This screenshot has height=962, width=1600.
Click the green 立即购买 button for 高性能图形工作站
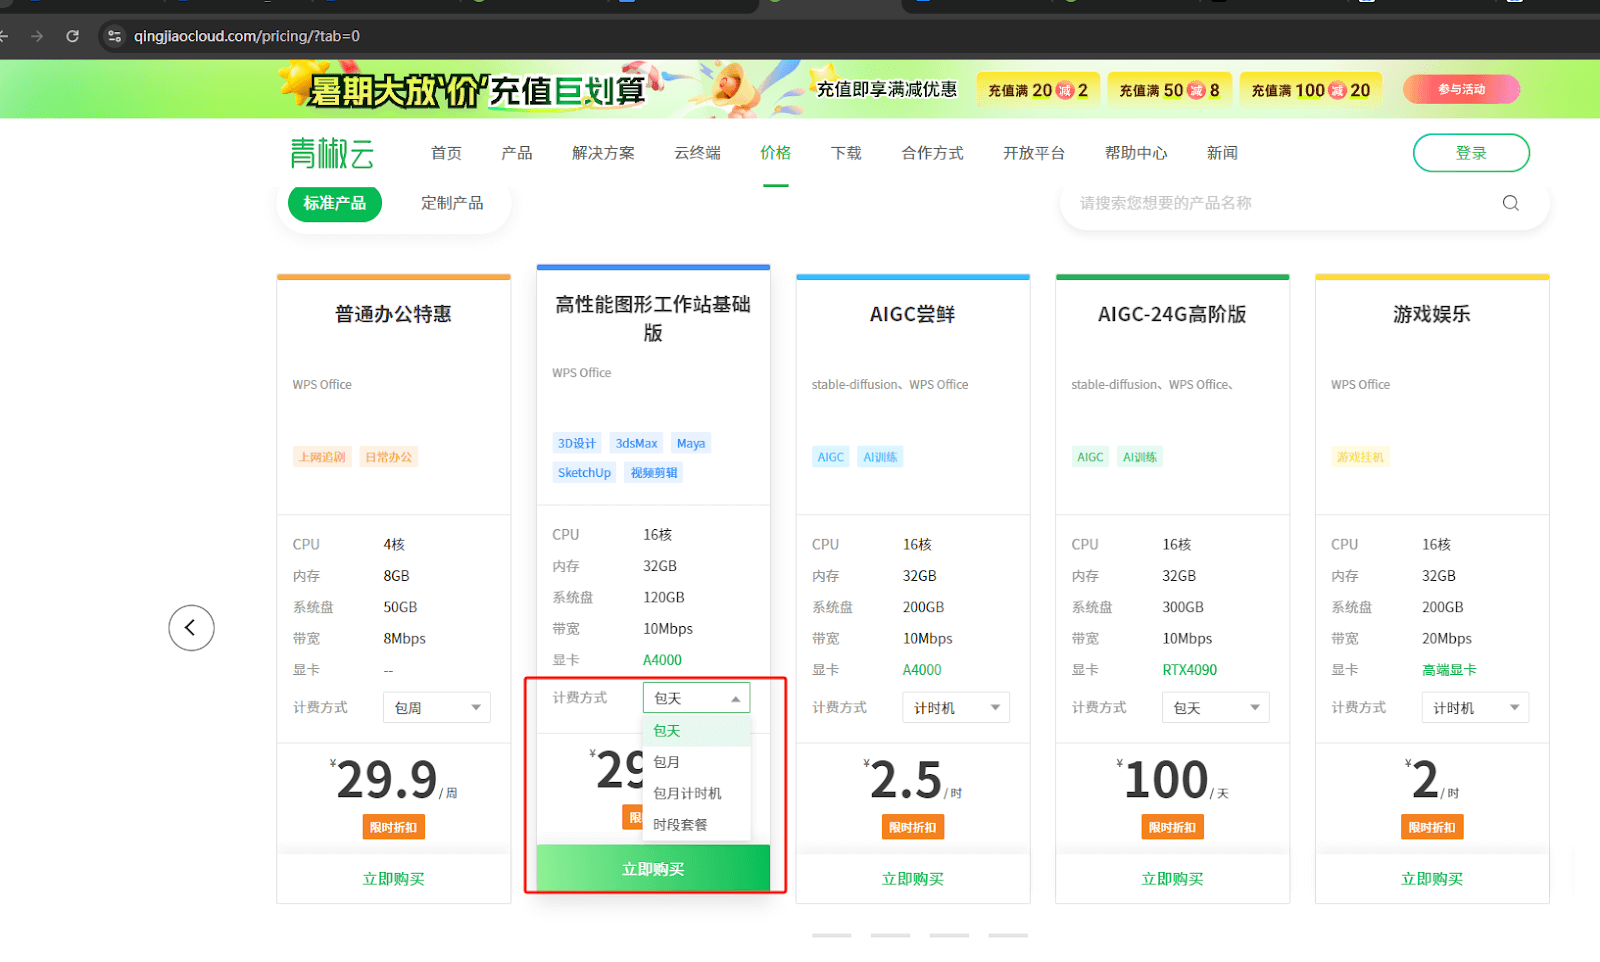pos(653,869)
